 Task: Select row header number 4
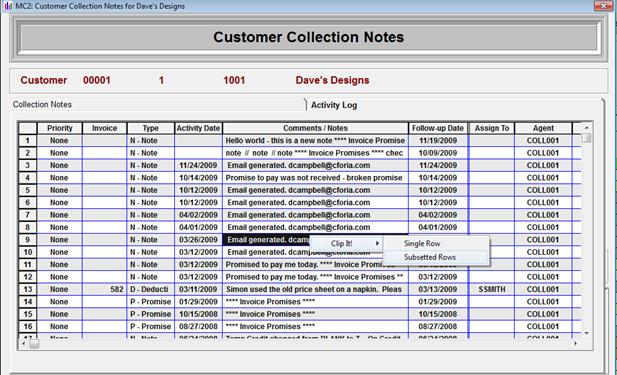tap(28, 178)
